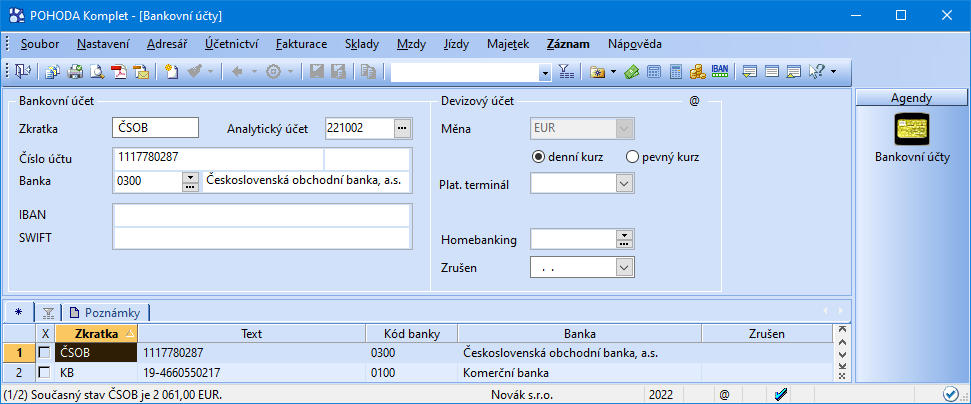The height and width of the screenshot is (404, 971).
Task: Click the Zkratka input field
Action: click(x=155, y=128)
